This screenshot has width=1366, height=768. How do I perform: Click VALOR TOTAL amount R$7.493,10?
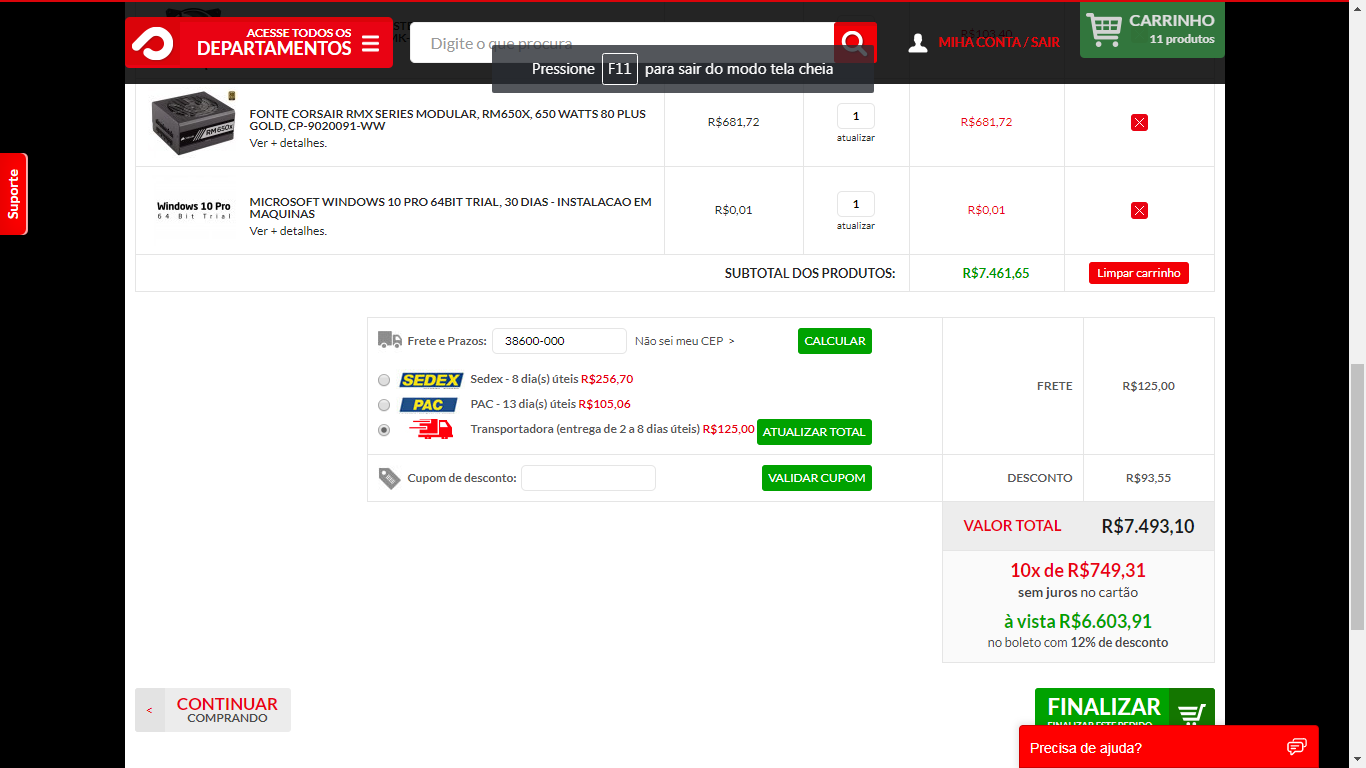(1148, 526)
